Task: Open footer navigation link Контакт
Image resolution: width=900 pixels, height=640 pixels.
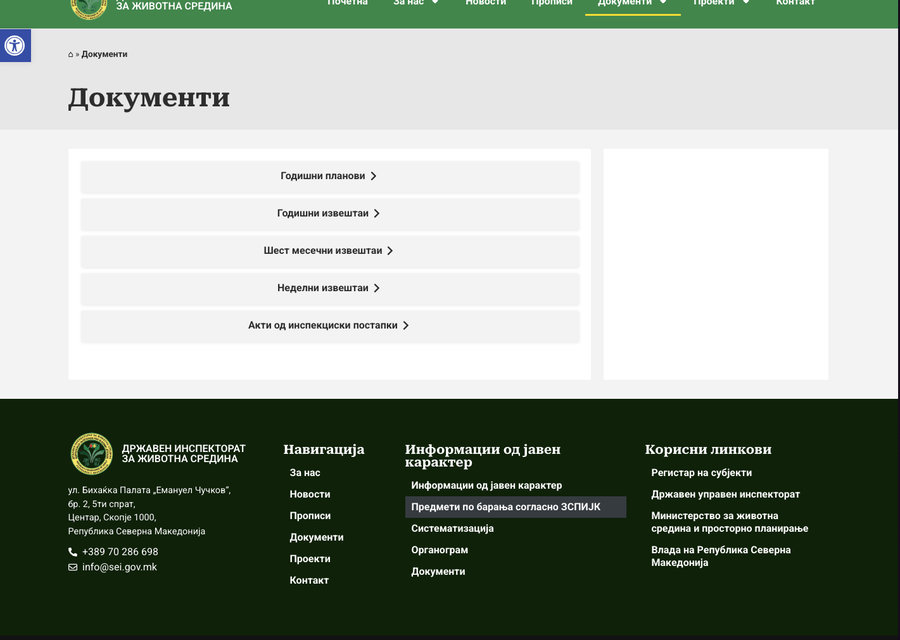Action: 309,580
